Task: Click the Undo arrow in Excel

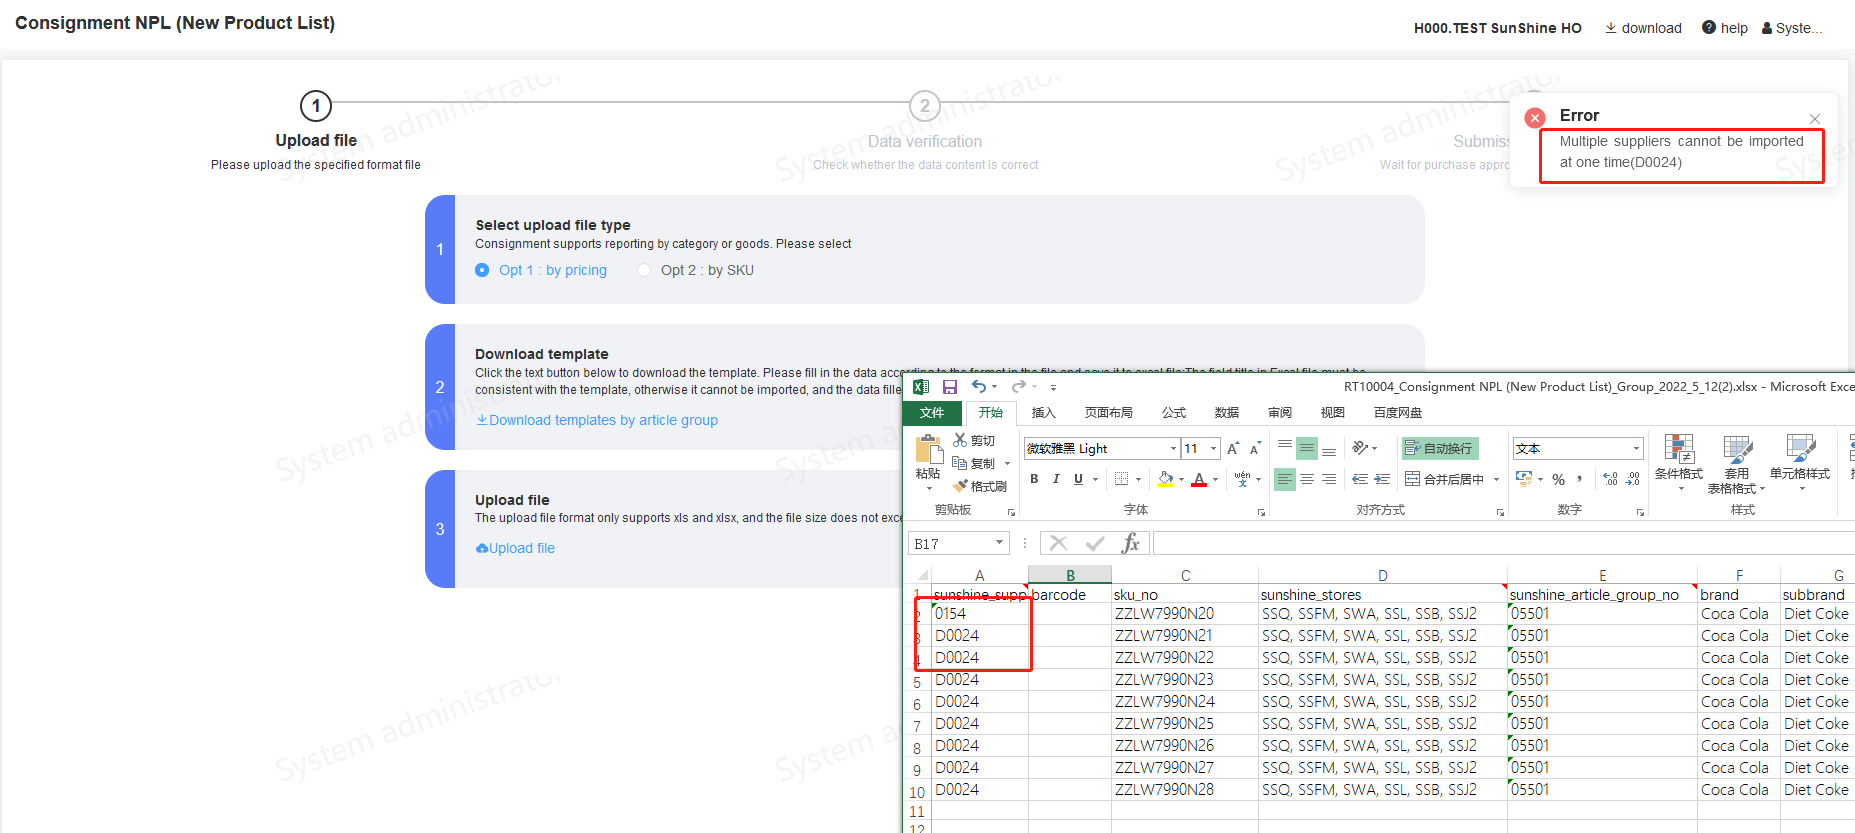Action: click(x=978, y=387)
